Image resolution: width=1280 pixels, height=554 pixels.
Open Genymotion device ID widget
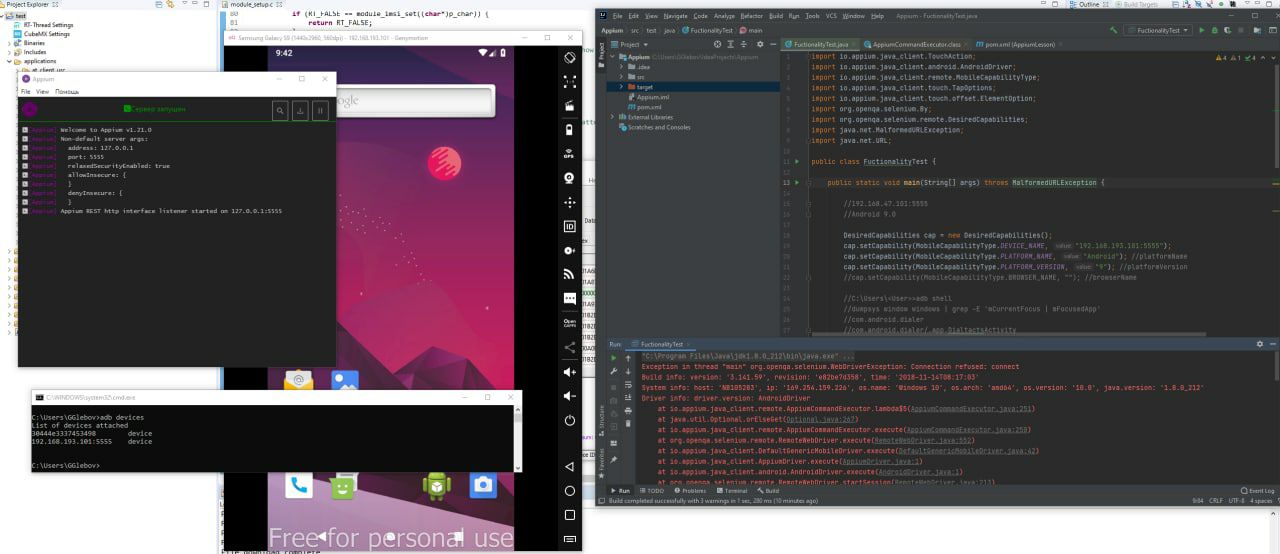(x=569, y=226)
